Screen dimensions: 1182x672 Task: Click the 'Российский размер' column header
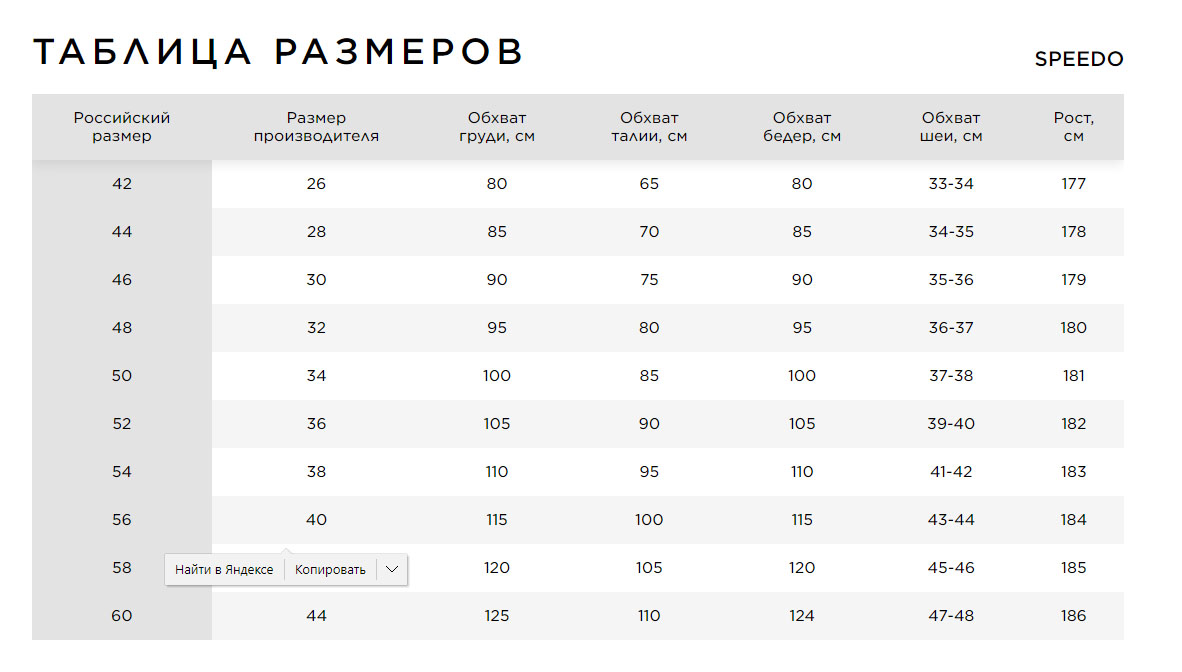click(x=122, y=127)
